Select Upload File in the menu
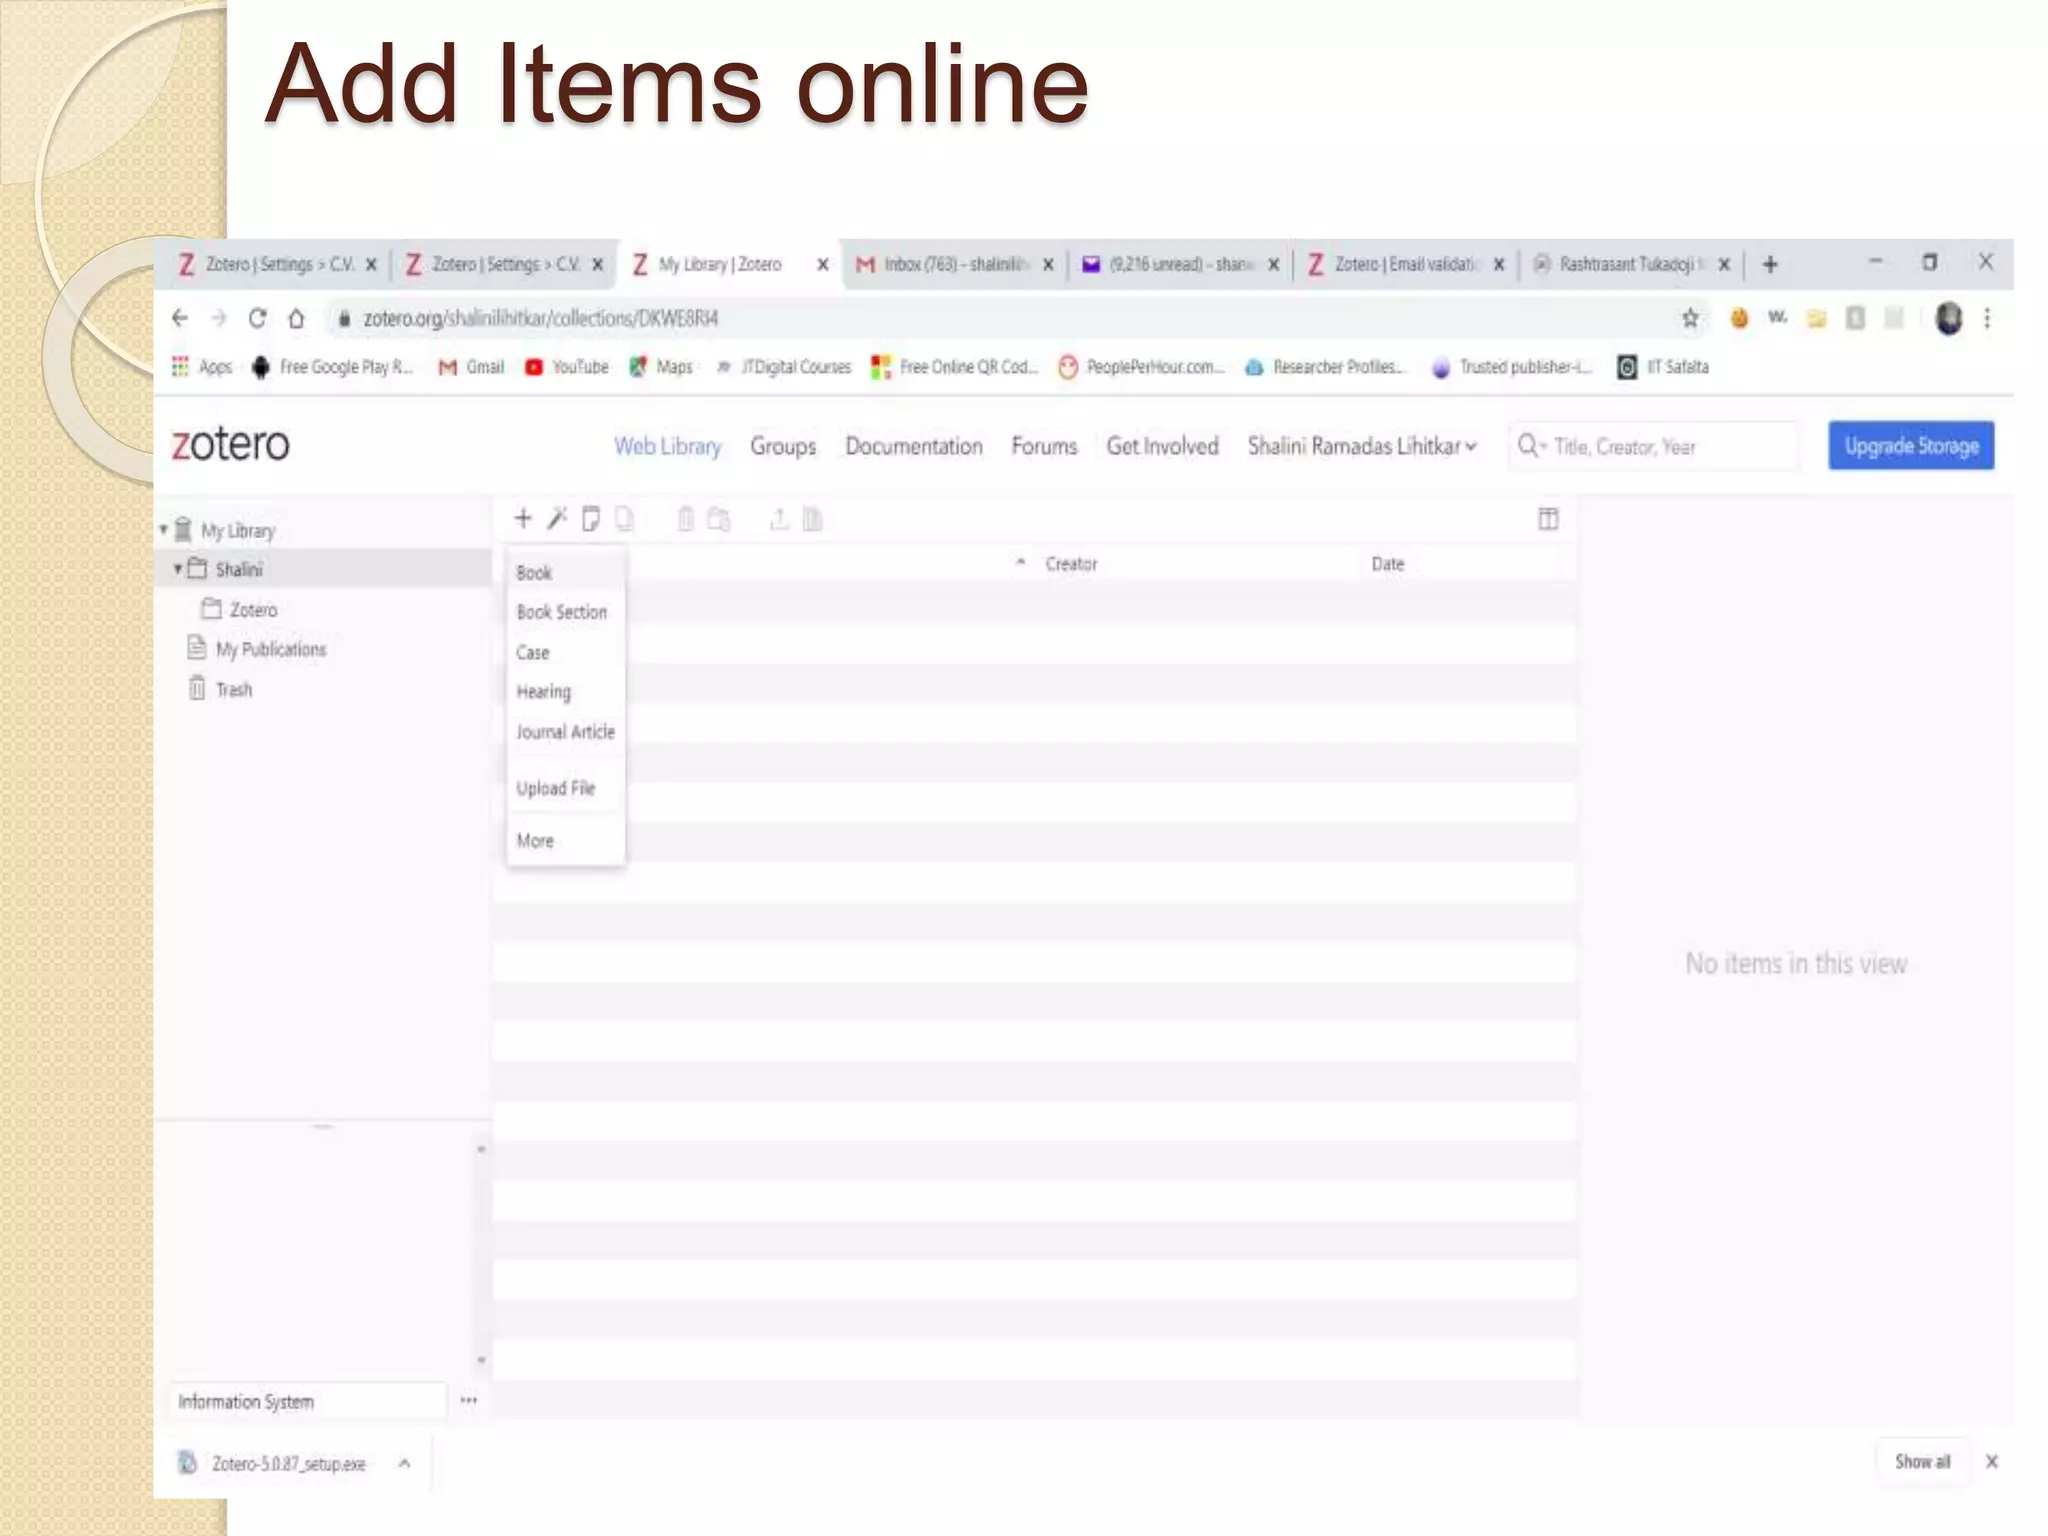Viewport: 2048px width, 1536px height. point(566,788)
